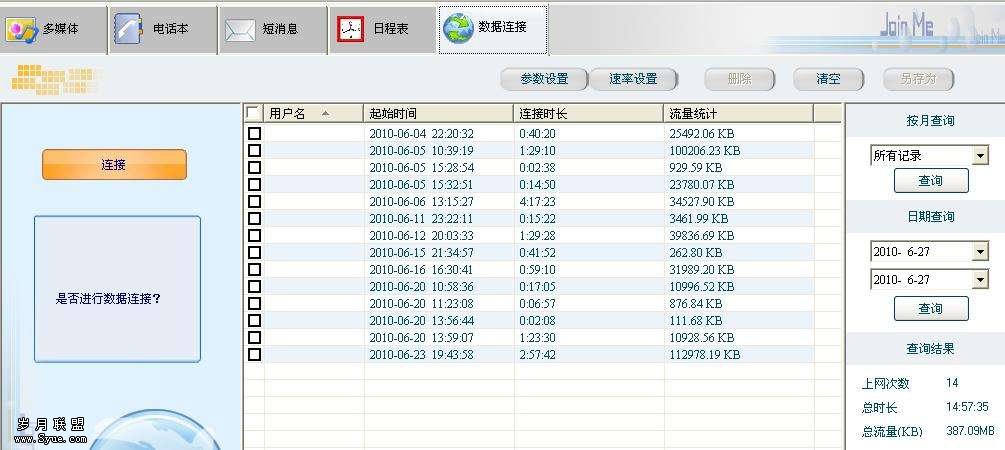The width and height of the screenshot is (1005, 450).
Task: Toggle the select-all checkbox in table header
Action: point(253,113)
